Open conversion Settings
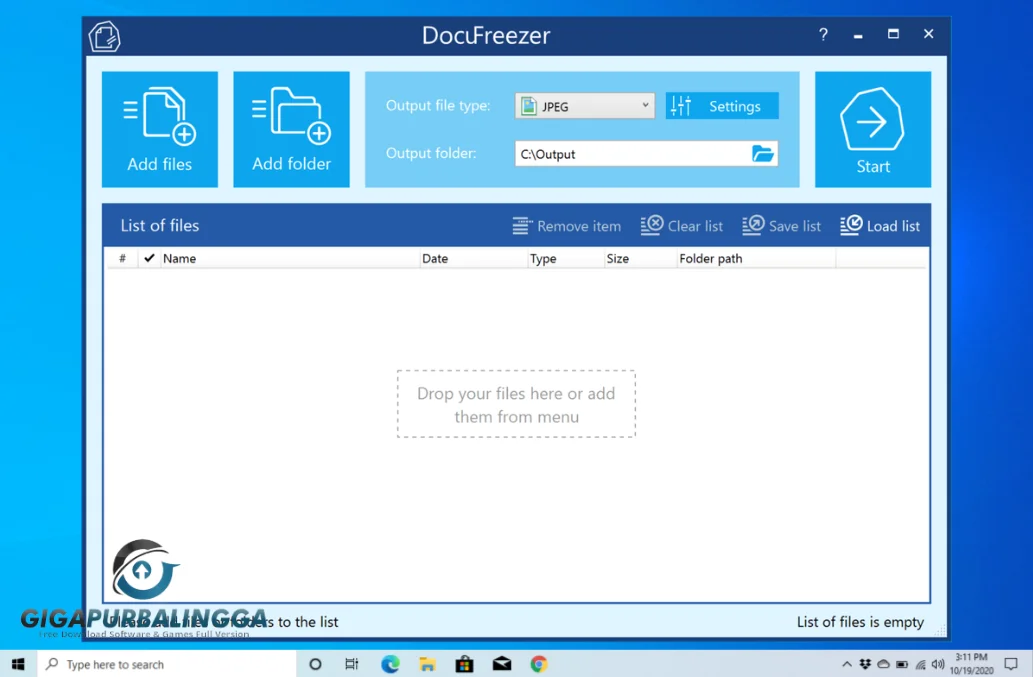This screenshot has width=1033, height=677. [722, 106]
